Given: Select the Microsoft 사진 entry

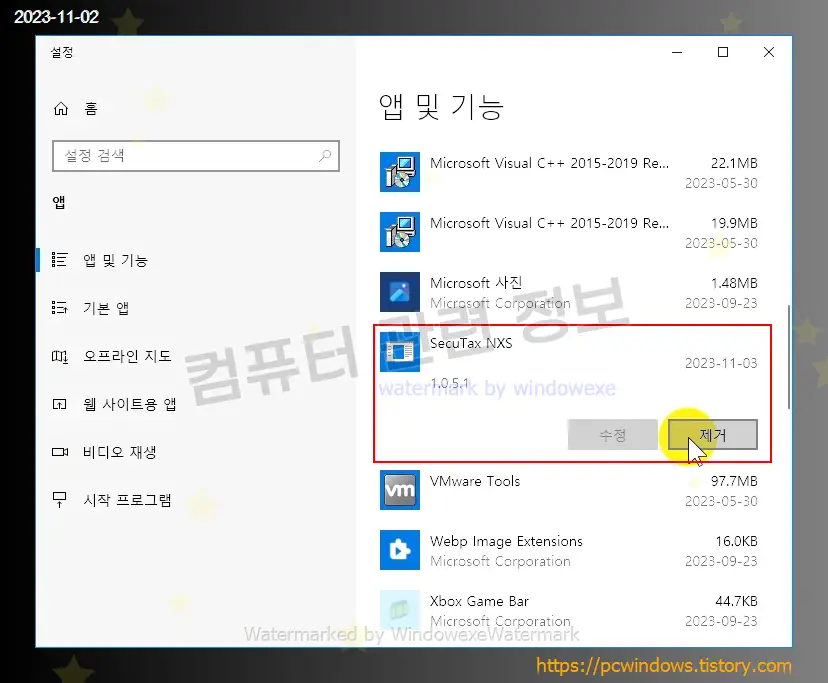Looking at the screenshot, I should (569, 292).
